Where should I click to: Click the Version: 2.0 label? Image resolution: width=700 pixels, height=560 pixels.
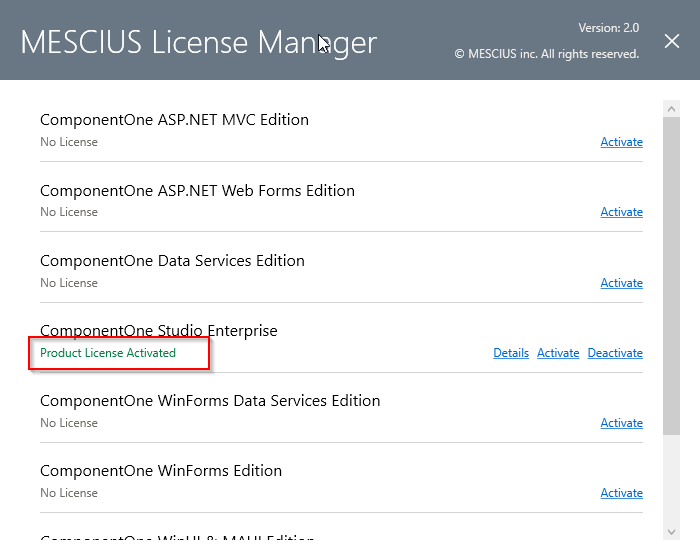(x=608, y=28)
